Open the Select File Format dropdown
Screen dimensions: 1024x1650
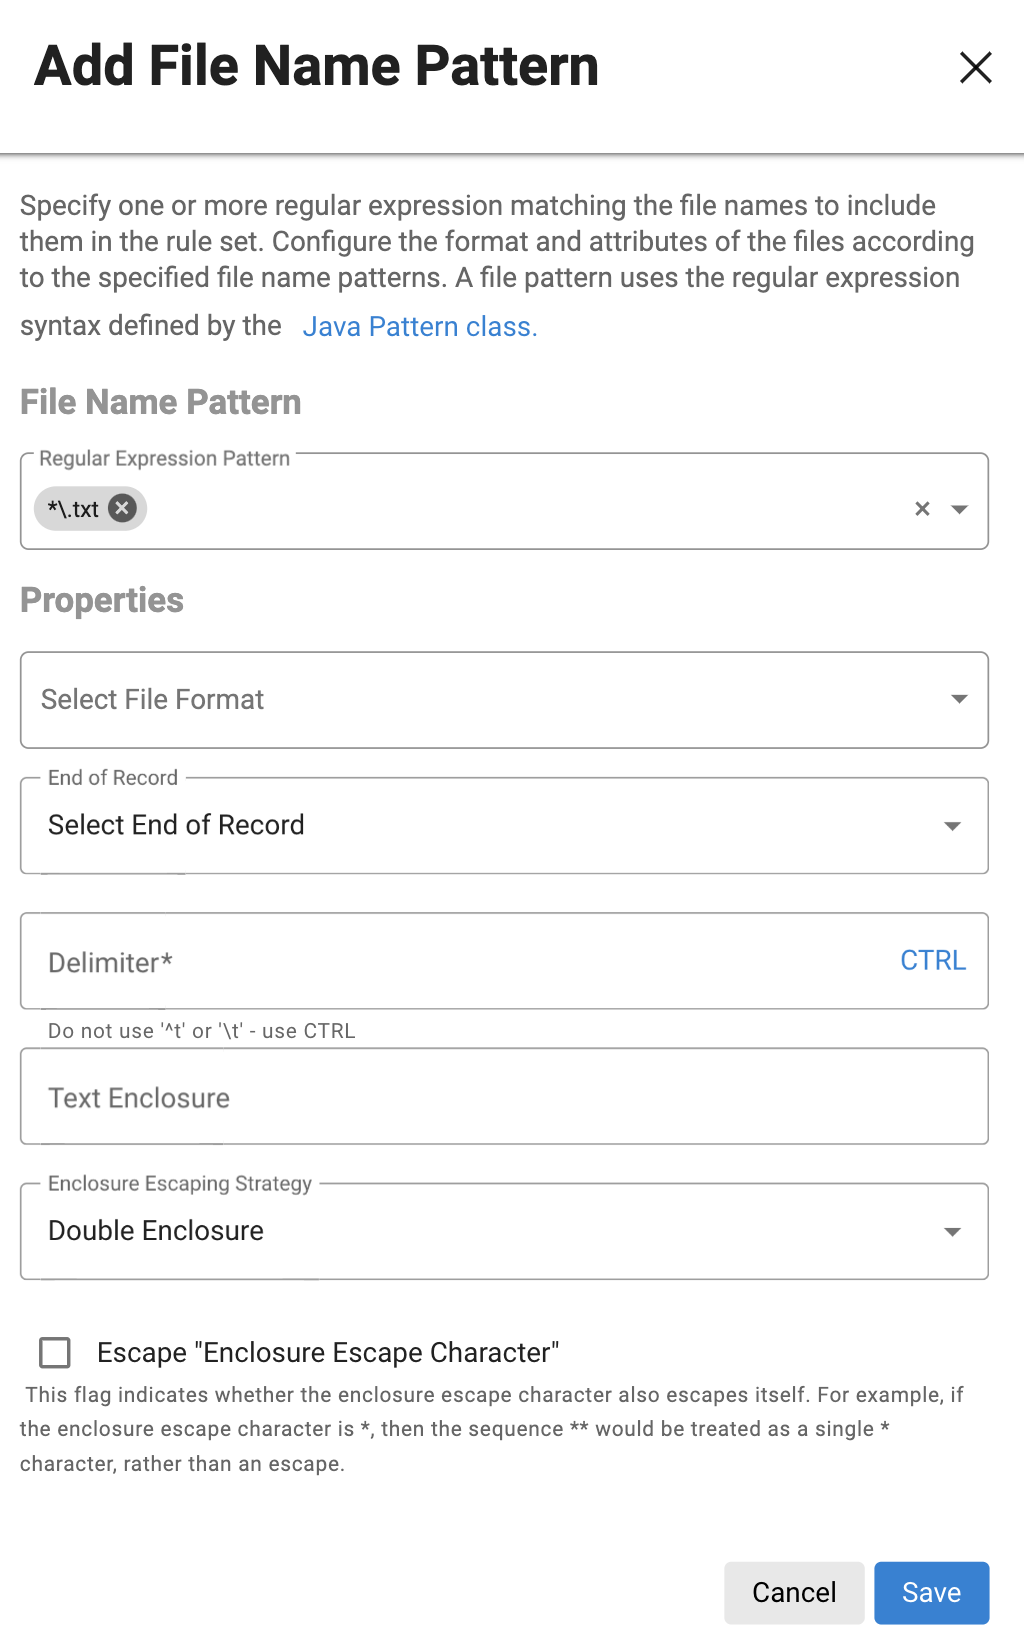pos(480,700)
